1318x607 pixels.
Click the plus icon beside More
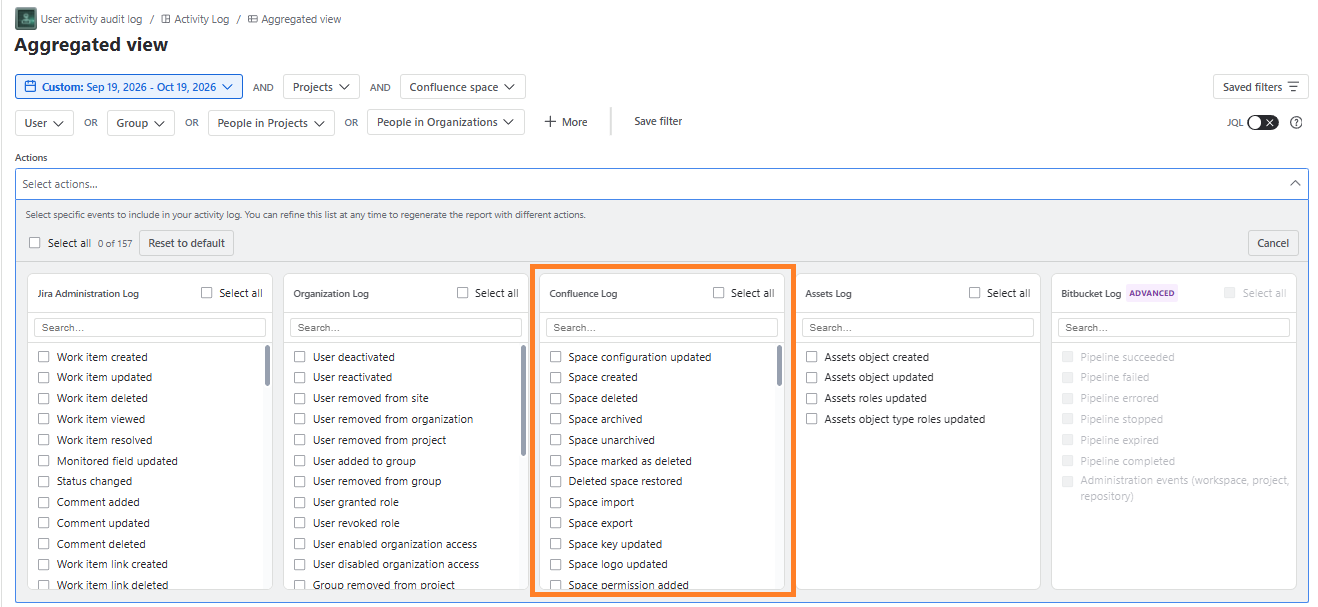[550, 122]
